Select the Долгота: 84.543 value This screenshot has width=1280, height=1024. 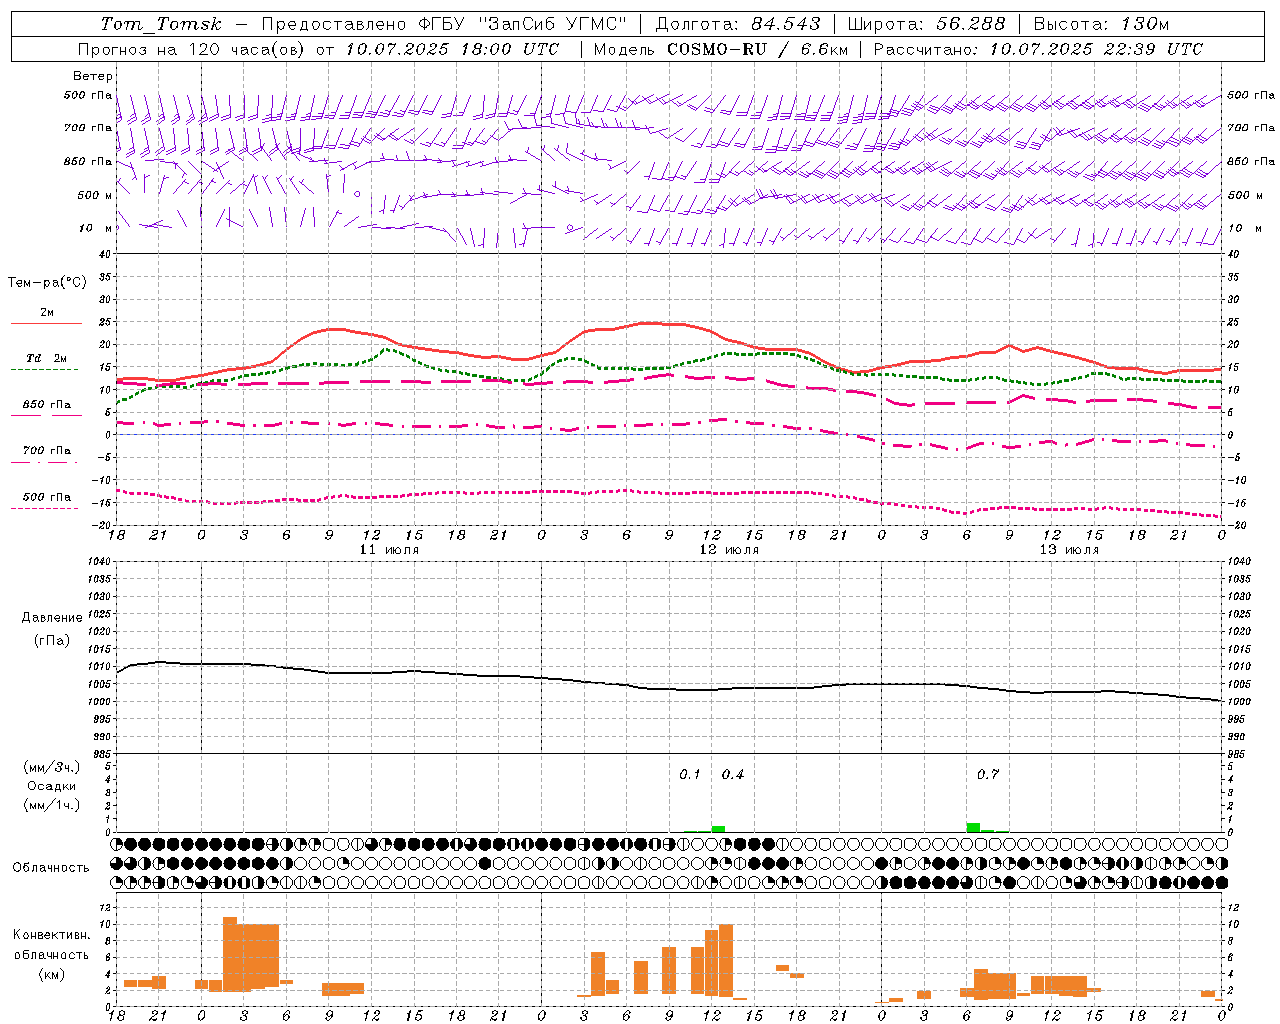click(x=738, y=24)
